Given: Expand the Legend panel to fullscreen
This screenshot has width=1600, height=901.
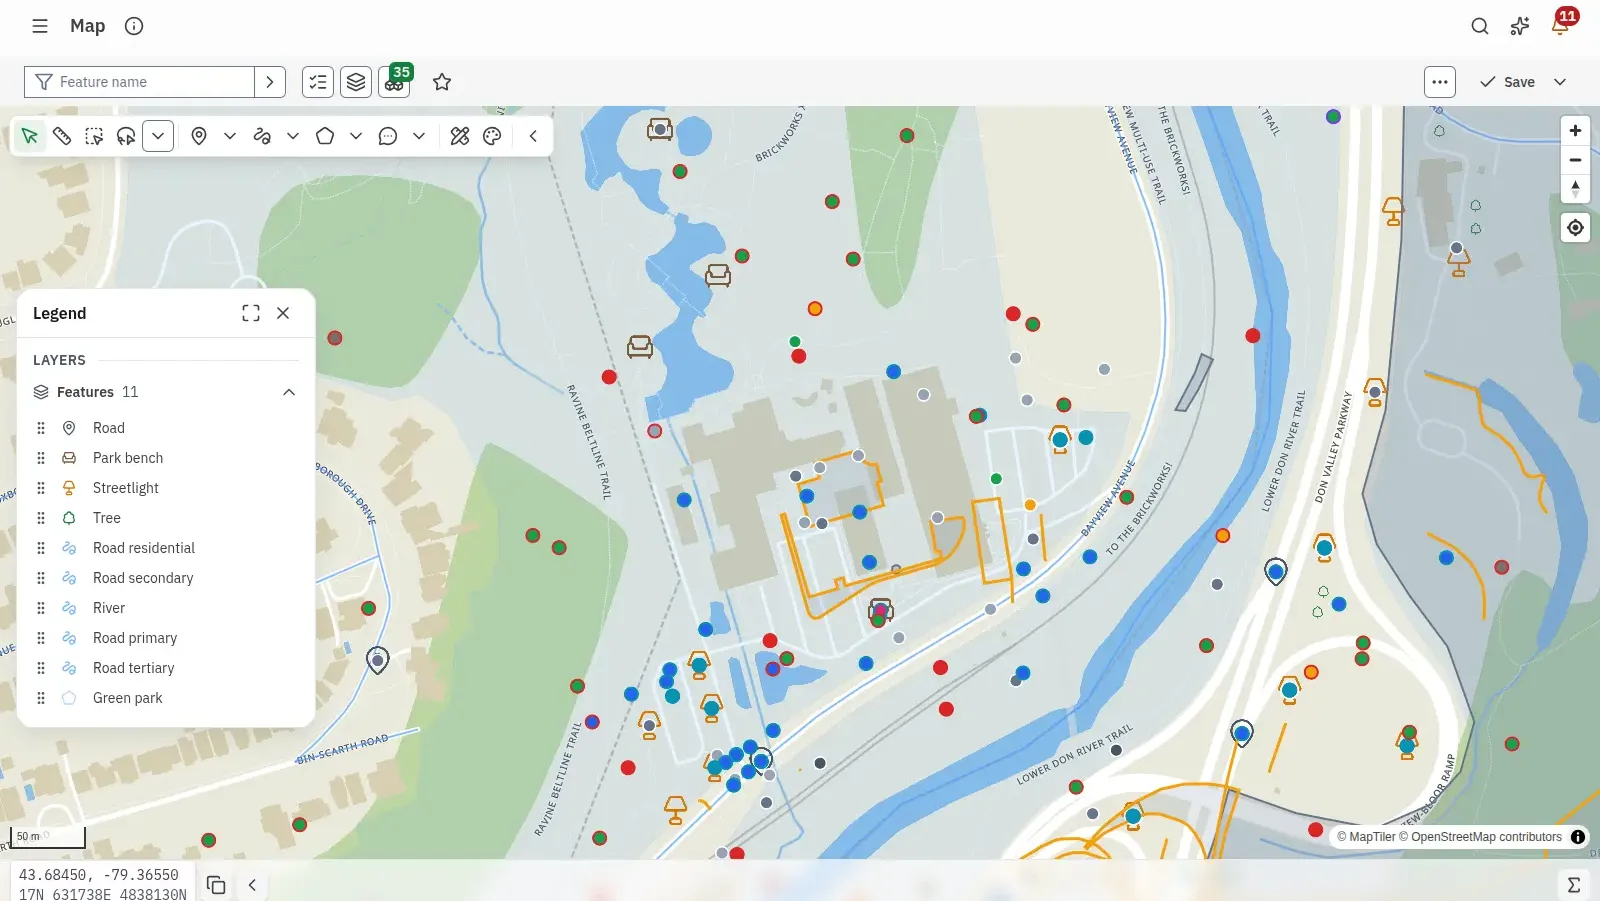Looking at the screenshot, I should (251, 313).
